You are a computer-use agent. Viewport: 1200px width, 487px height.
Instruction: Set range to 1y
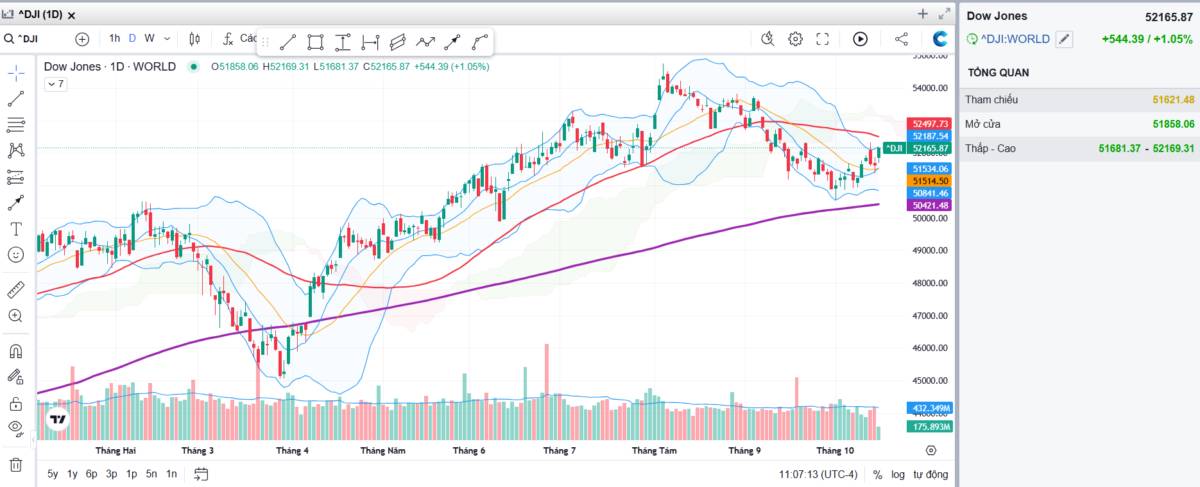[x=72, y=474]
